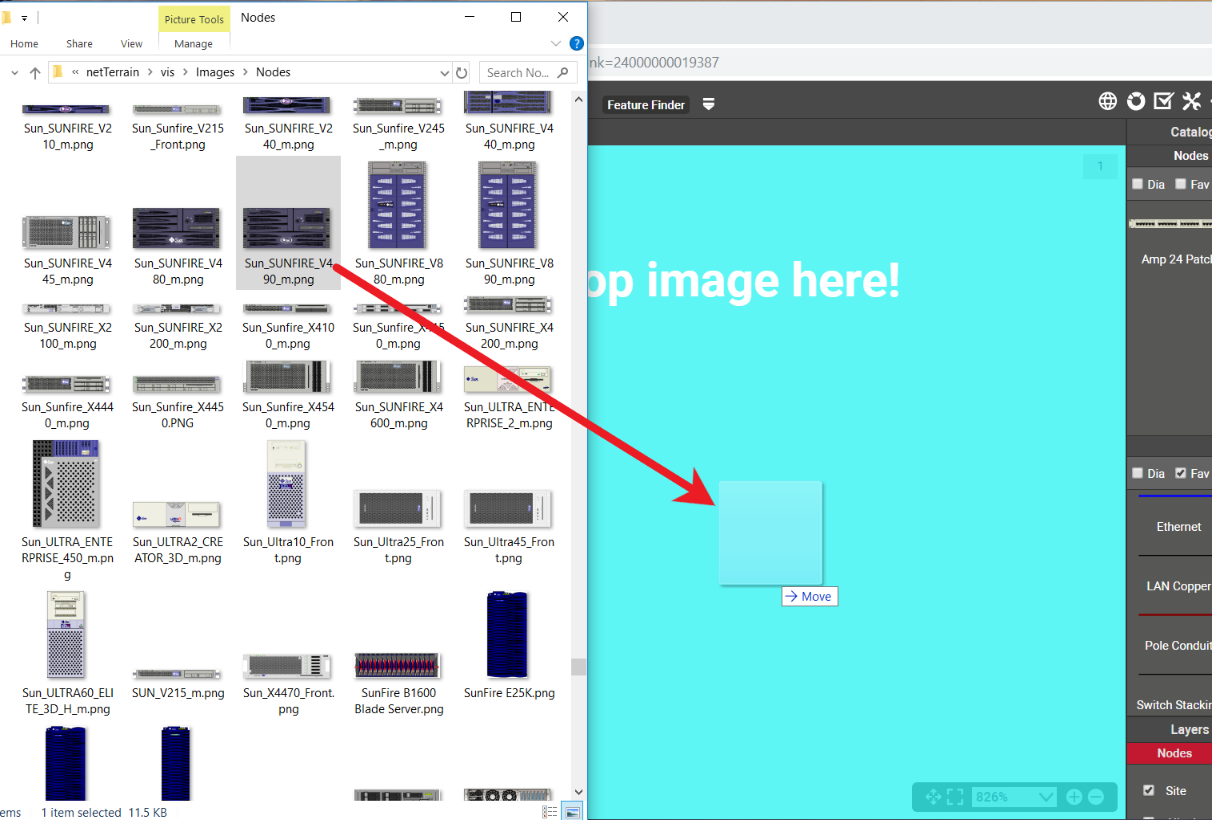Open the wrench and screwdriver tools icon
This screenshot has width=1212, height=820.
point(1191,101)
